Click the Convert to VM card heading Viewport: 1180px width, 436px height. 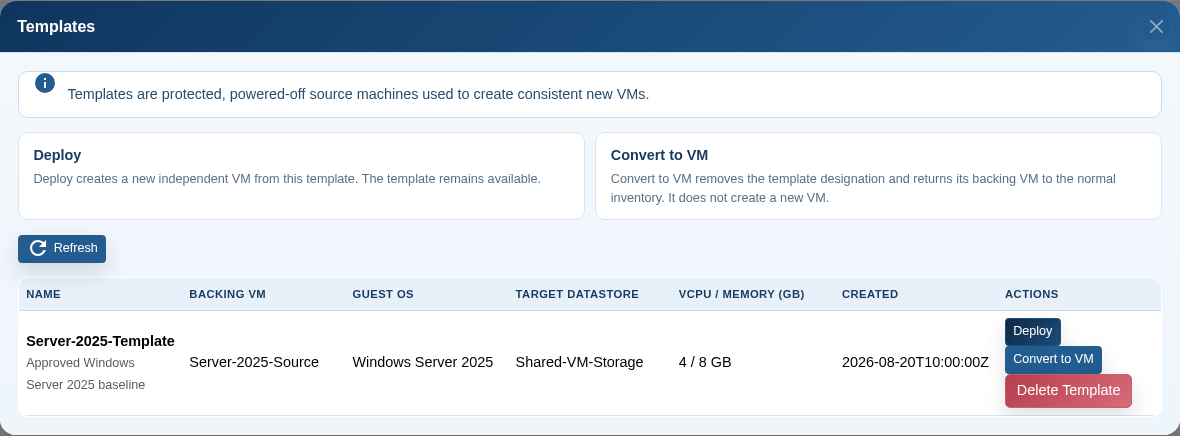tap(659, 155)
